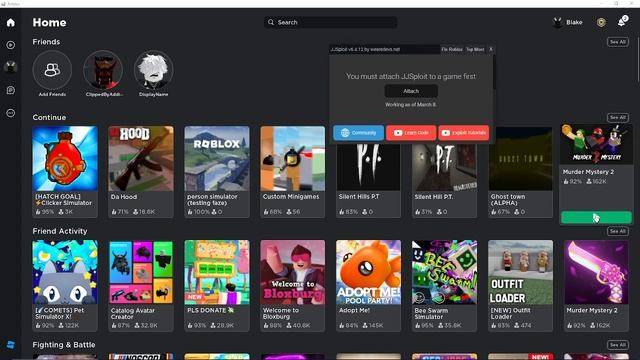
Task: Open Blake profile in top bar
Action: (568, 22)
